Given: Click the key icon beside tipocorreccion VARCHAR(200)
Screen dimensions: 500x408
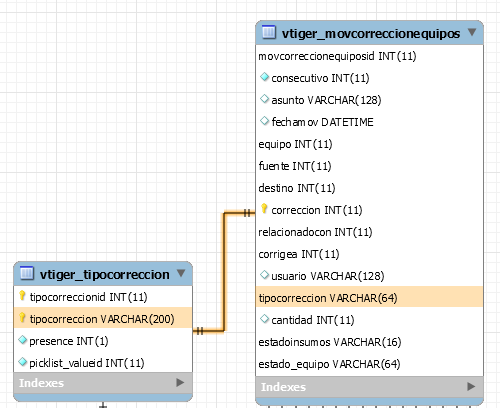Looking at the screenshot, I should (22, 318).
